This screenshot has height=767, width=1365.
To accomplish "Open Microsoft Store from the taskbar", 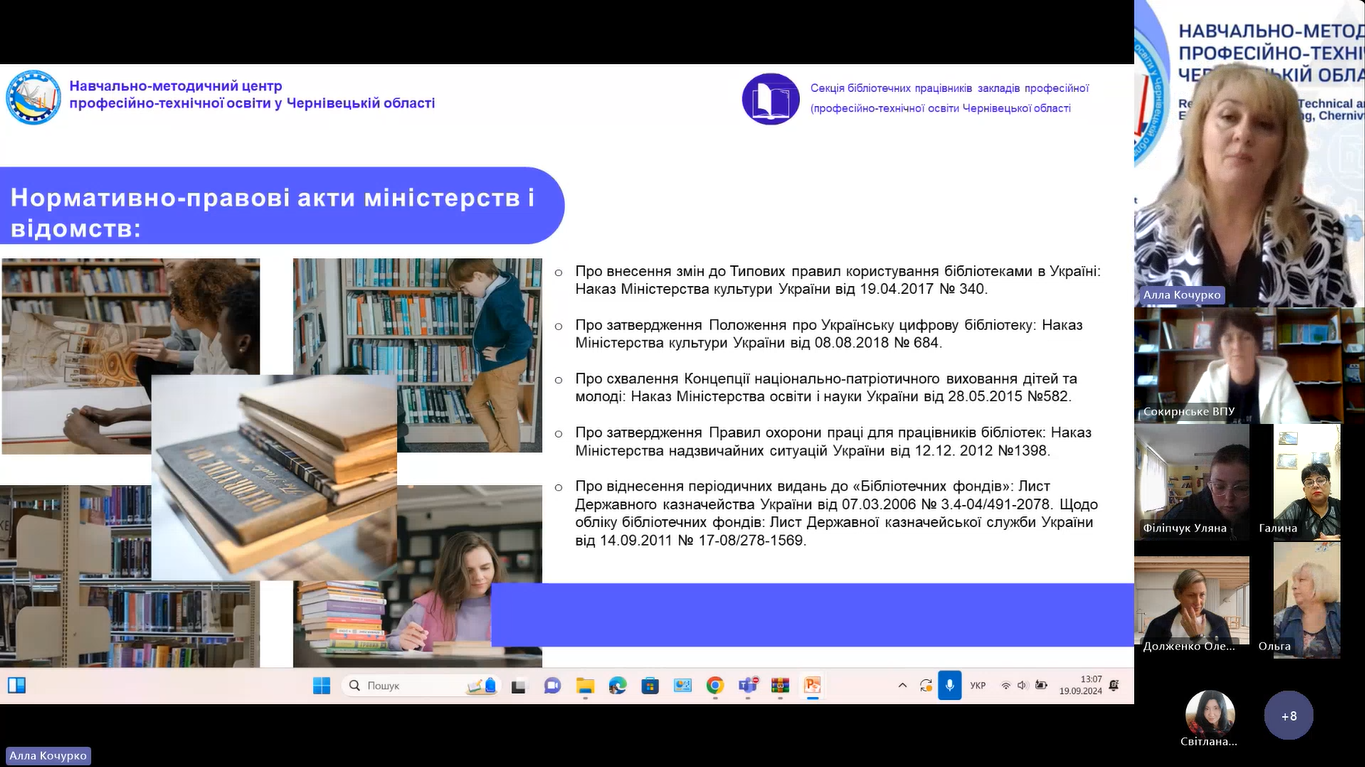I will point(650,686).
